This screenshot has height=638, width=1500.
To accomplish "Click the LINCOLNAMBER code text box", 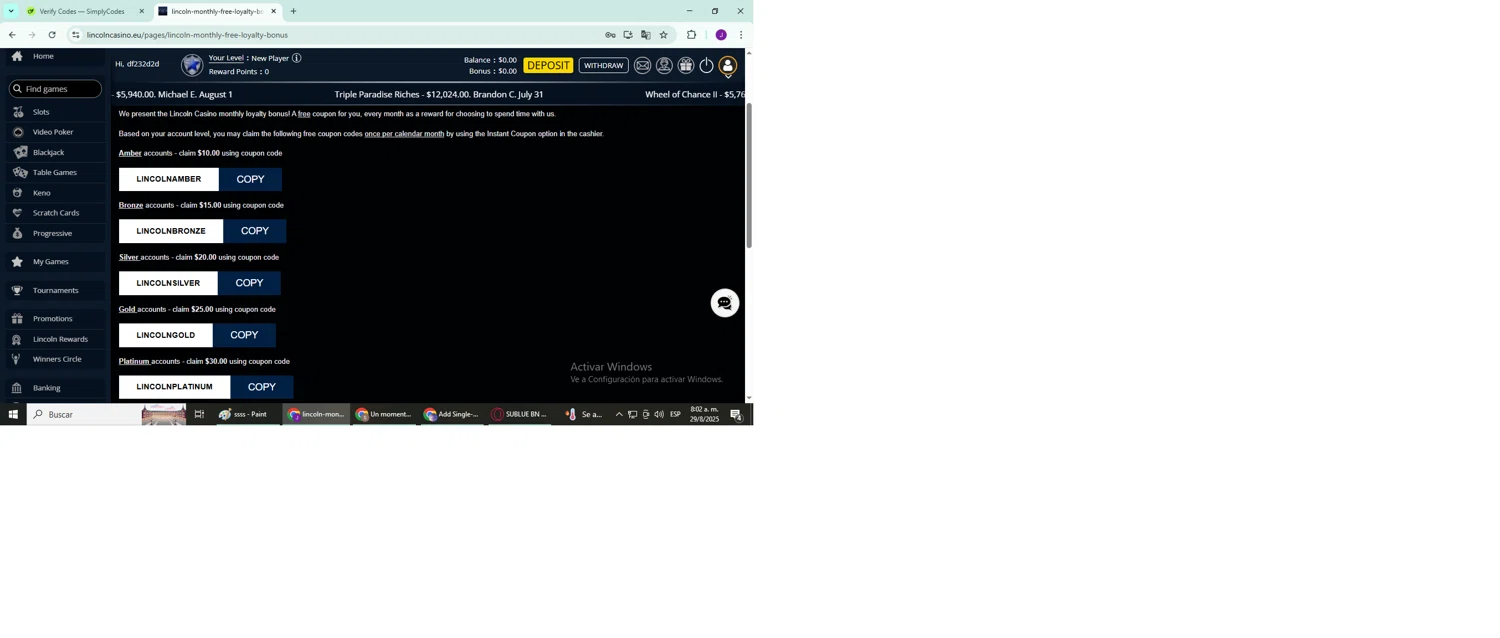I will 169,180.
